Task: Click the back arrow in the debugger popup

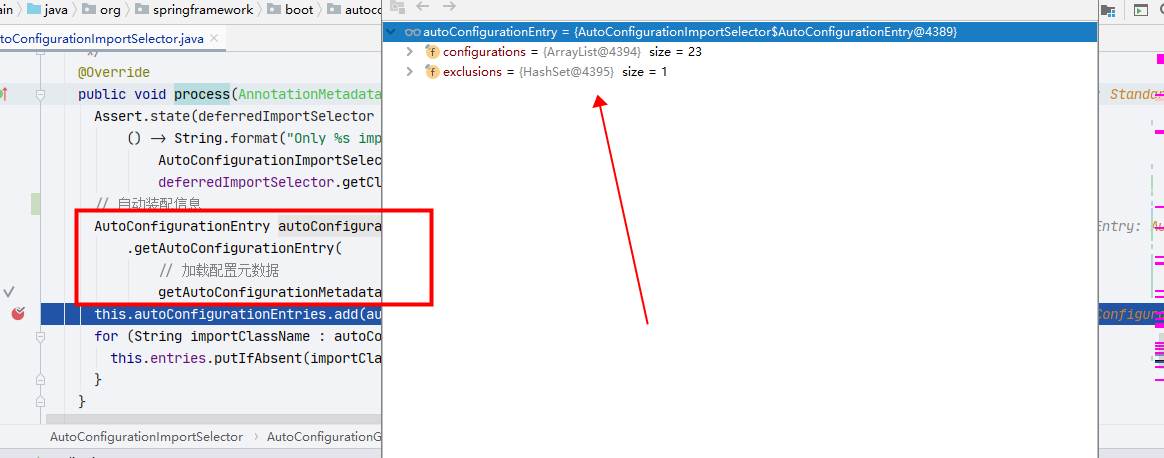Action: [x=421, y=7]
